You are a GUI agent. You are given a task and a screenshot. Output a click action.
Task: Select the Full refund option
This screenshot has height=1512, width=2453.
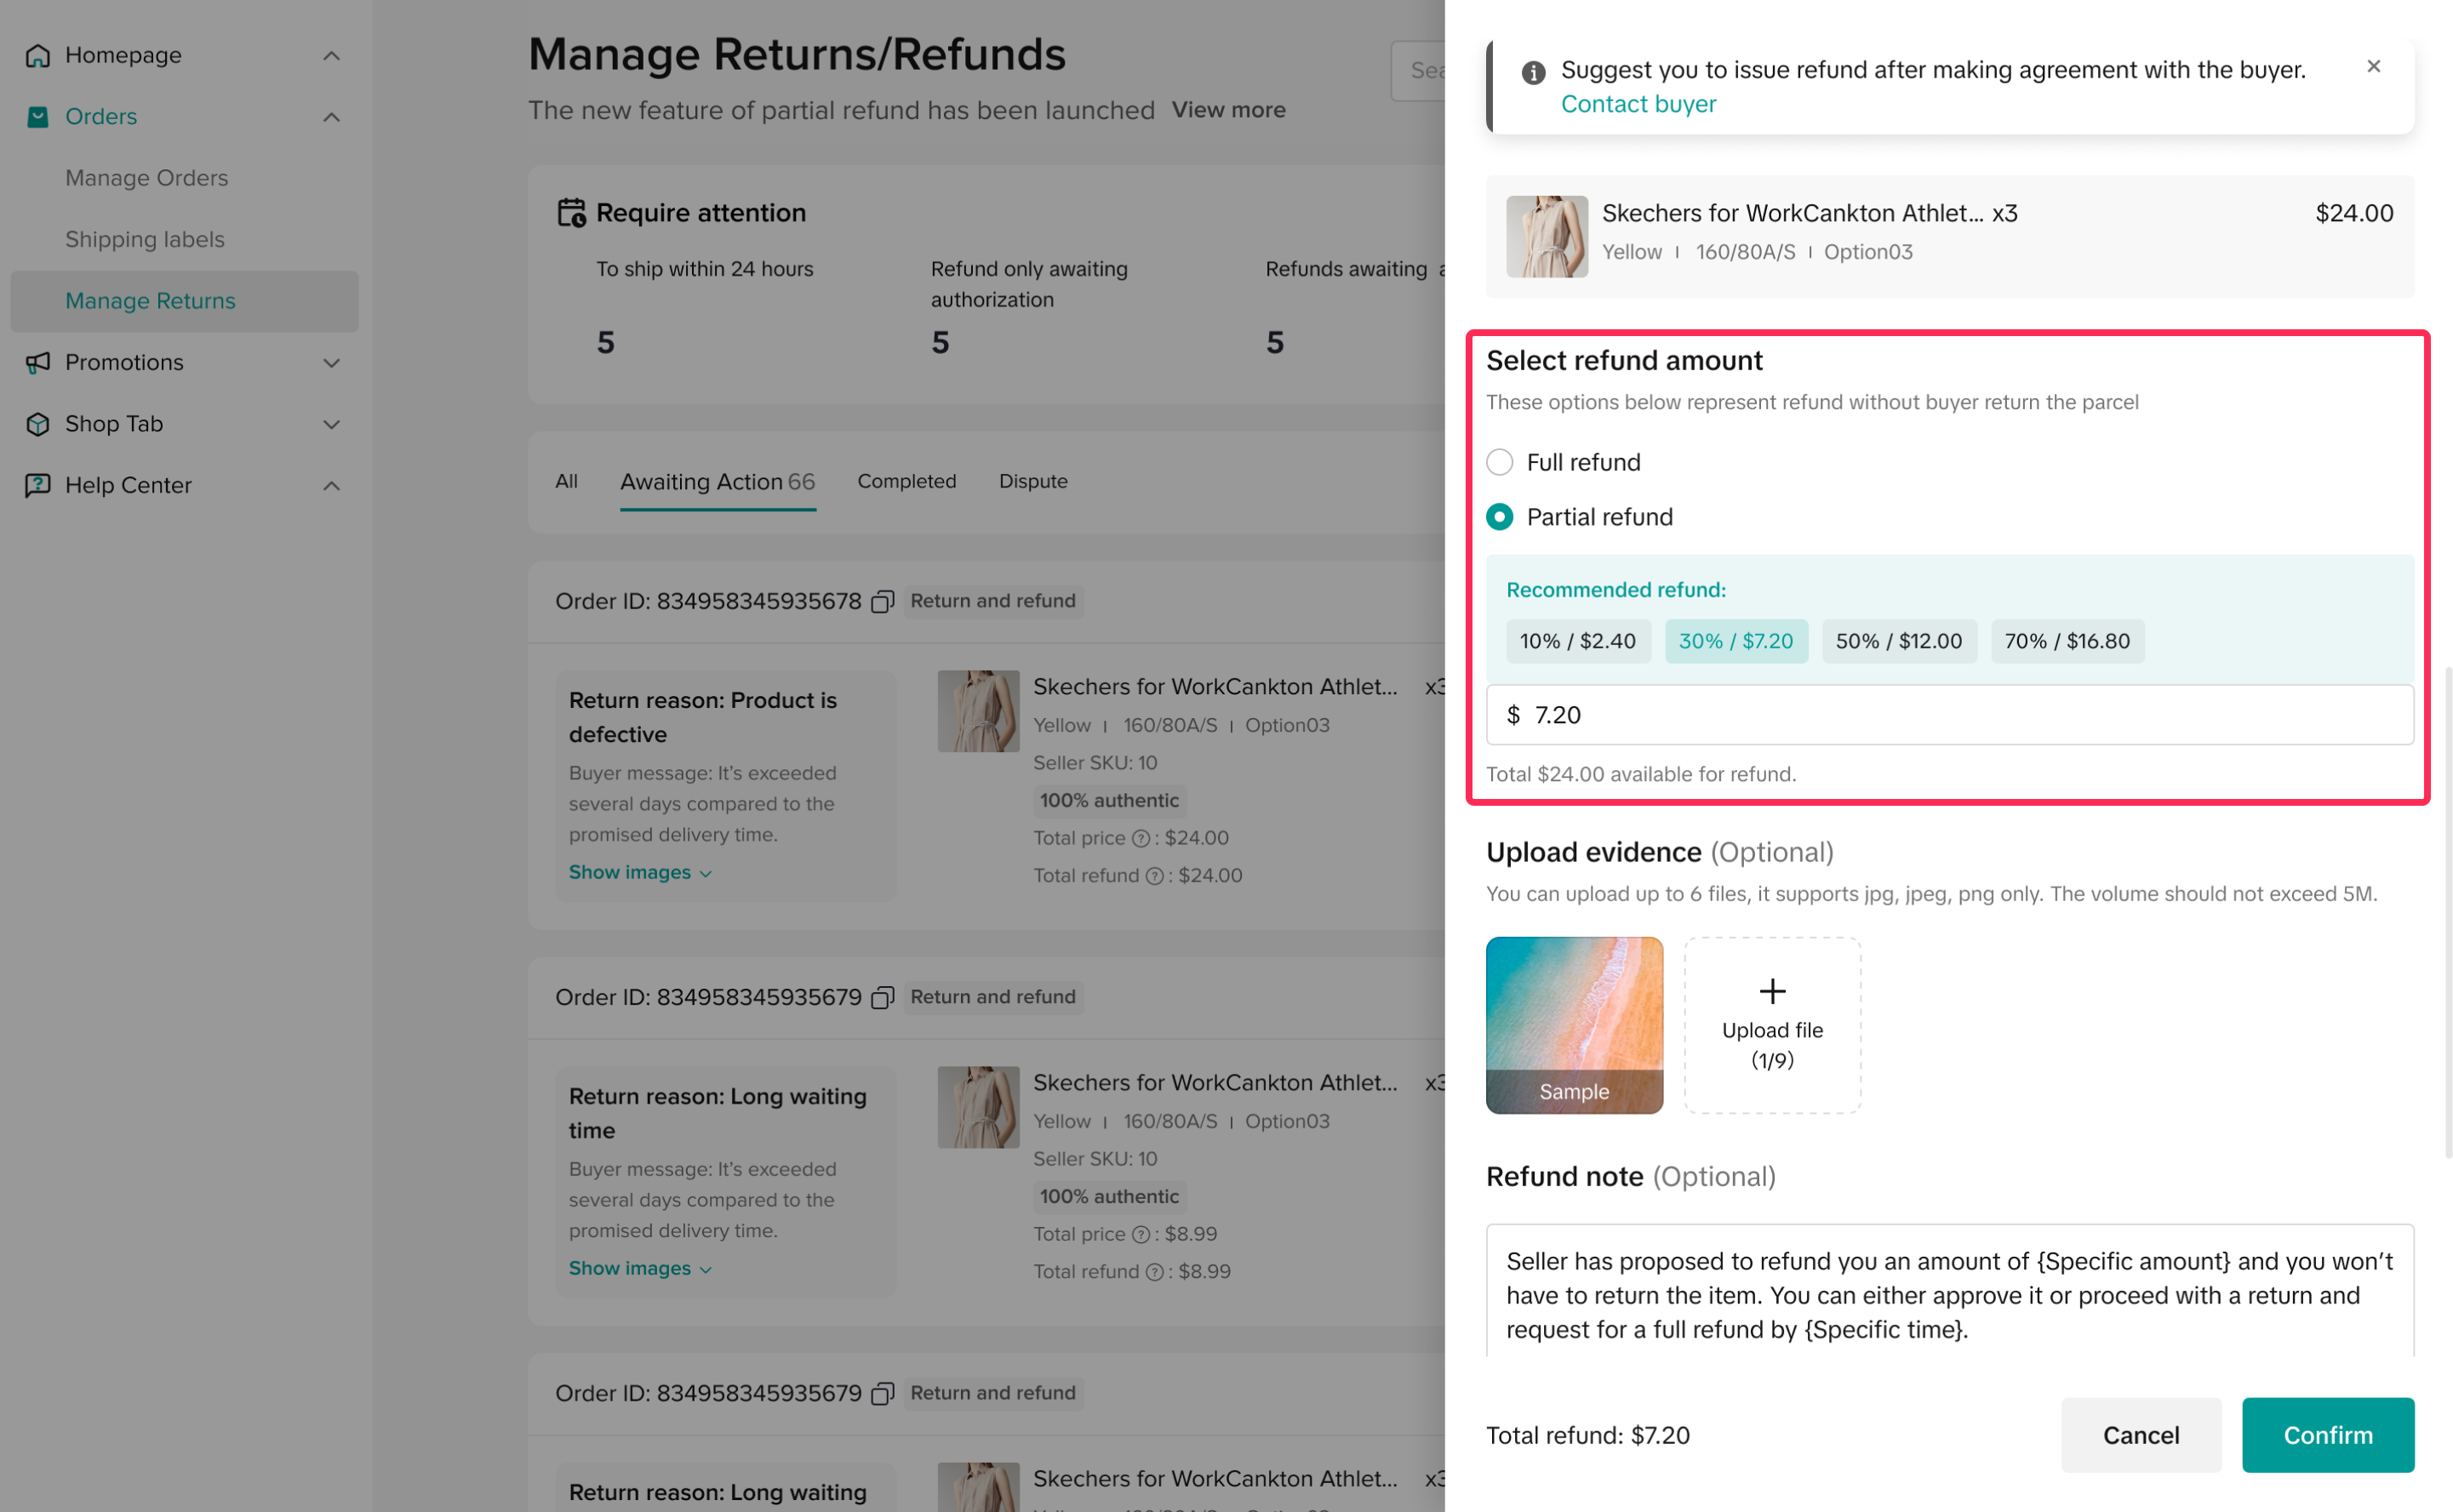coord(1499,462)
